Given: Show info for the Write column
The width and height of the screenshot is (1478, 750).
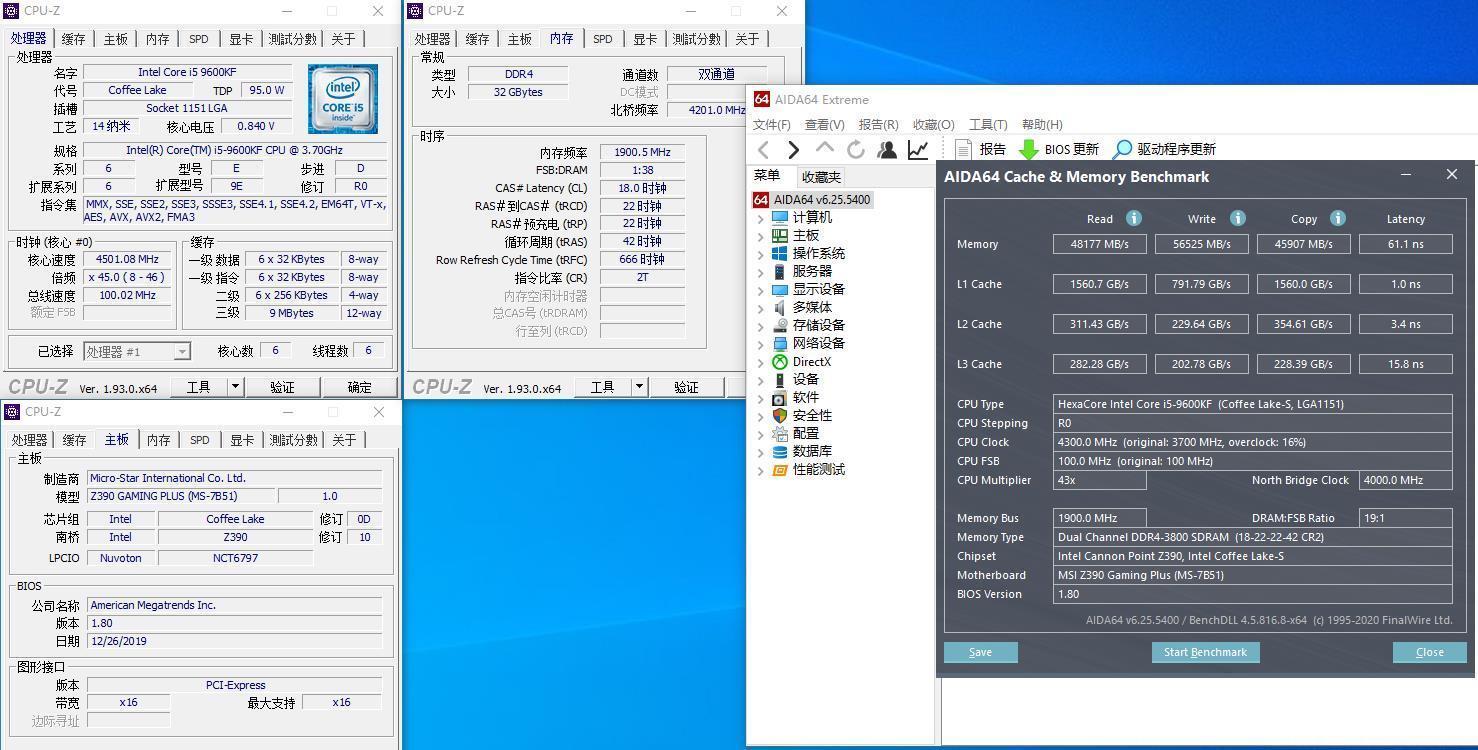Looking at the screenshot, I should 1237,218.
